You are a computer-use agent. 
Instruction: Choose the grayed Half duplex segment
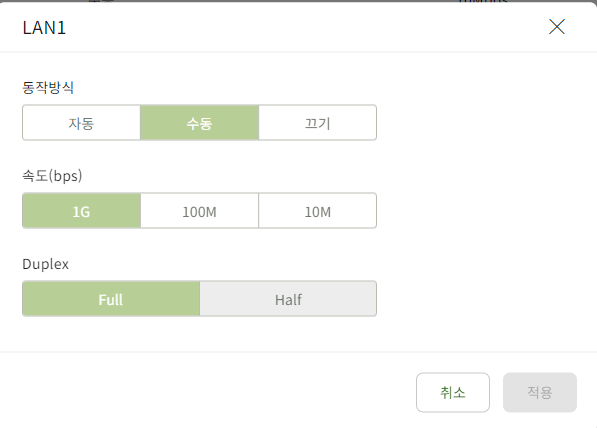tap(288, 299)
